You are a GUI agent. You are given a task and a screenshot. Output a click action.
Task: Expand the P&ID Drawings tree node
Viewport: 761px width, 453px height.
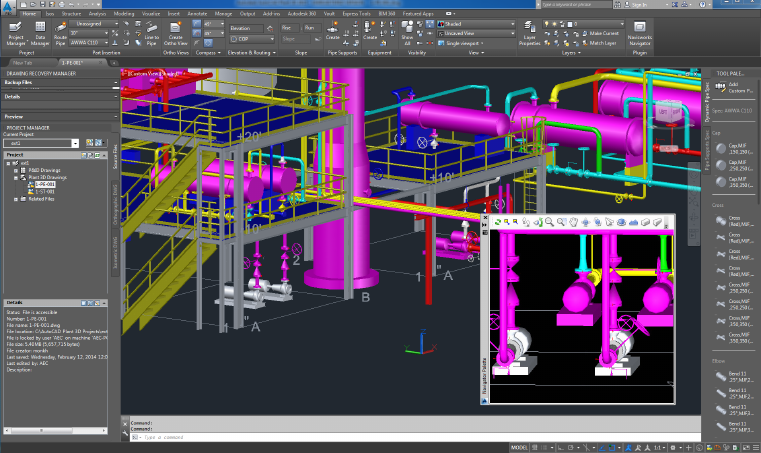point(15,170)
